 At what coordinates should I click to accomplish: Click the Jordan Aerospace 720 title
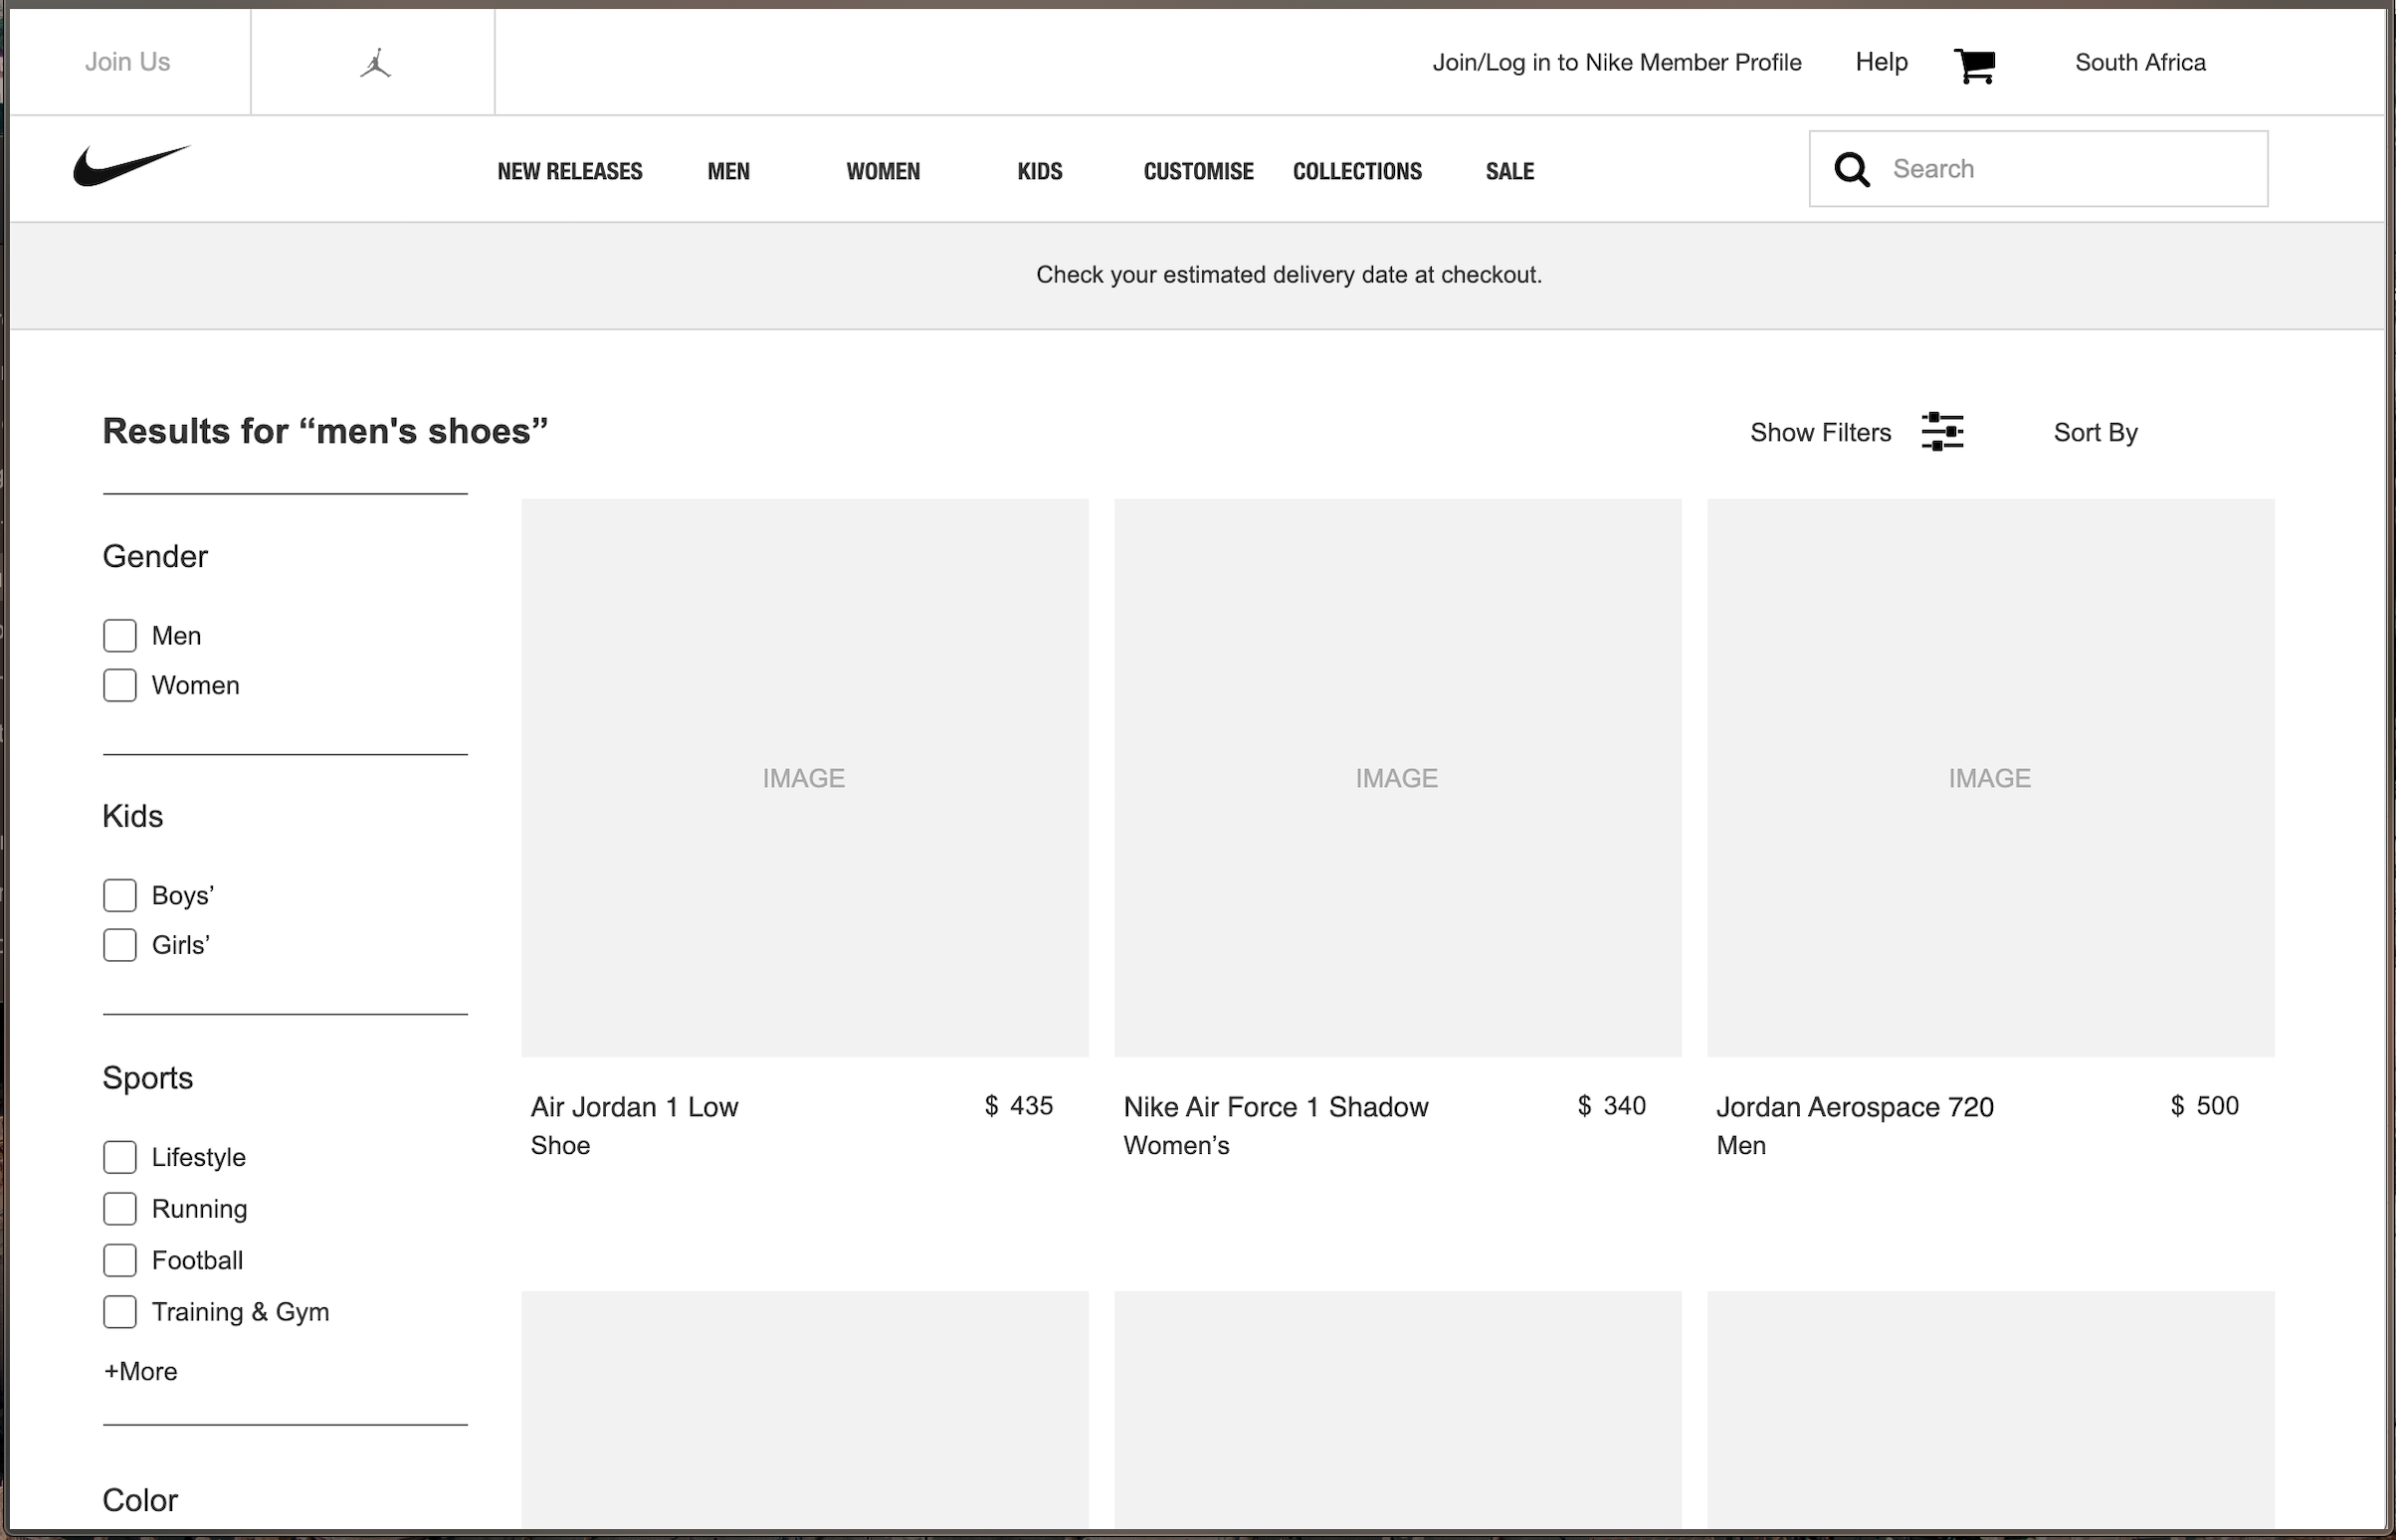[1855, 1107]
